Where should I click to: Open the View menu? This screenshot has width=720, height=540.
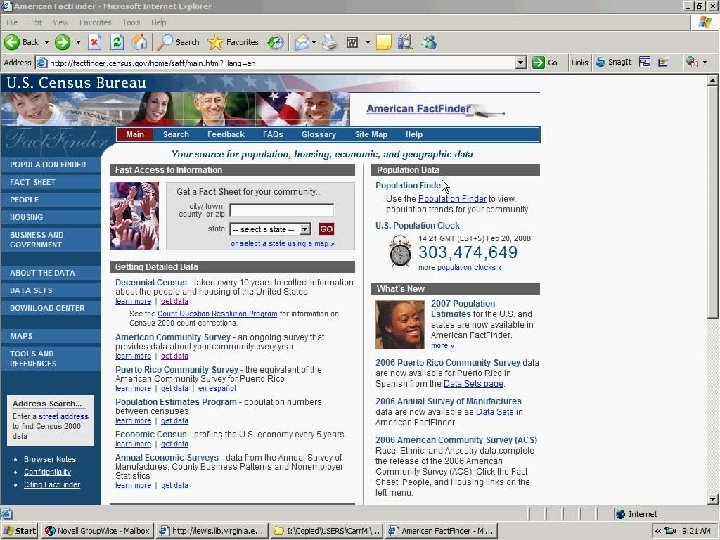60,22
